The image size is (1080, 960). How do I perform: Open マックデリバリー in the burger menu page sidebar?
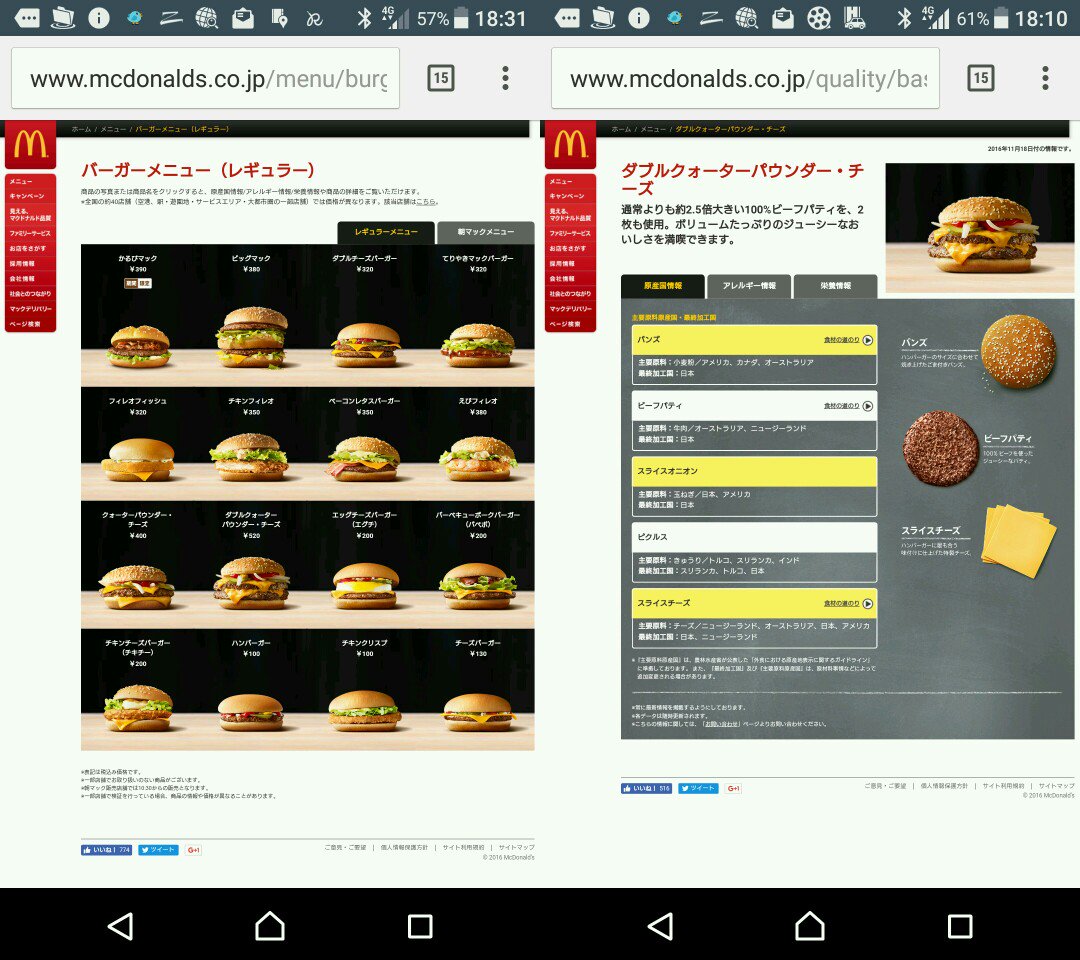click(30, 309)
